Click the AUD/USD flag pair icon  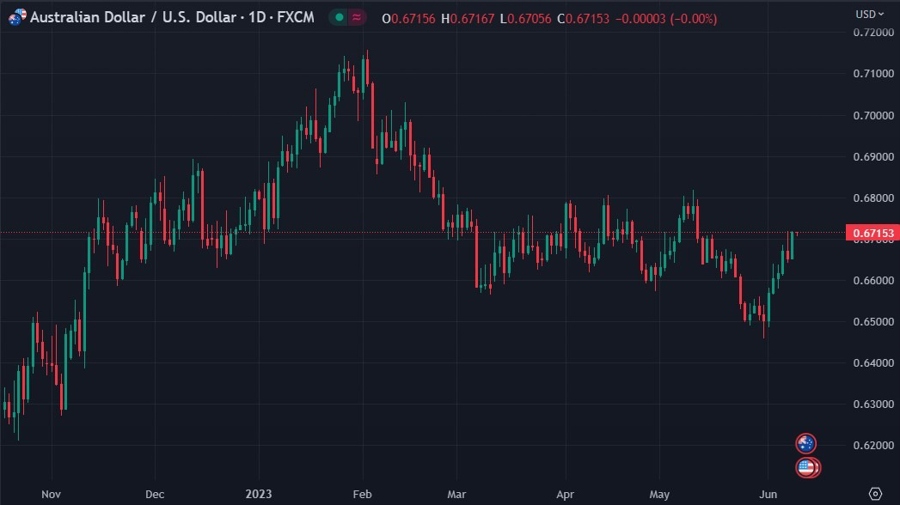tap(17, 17)
